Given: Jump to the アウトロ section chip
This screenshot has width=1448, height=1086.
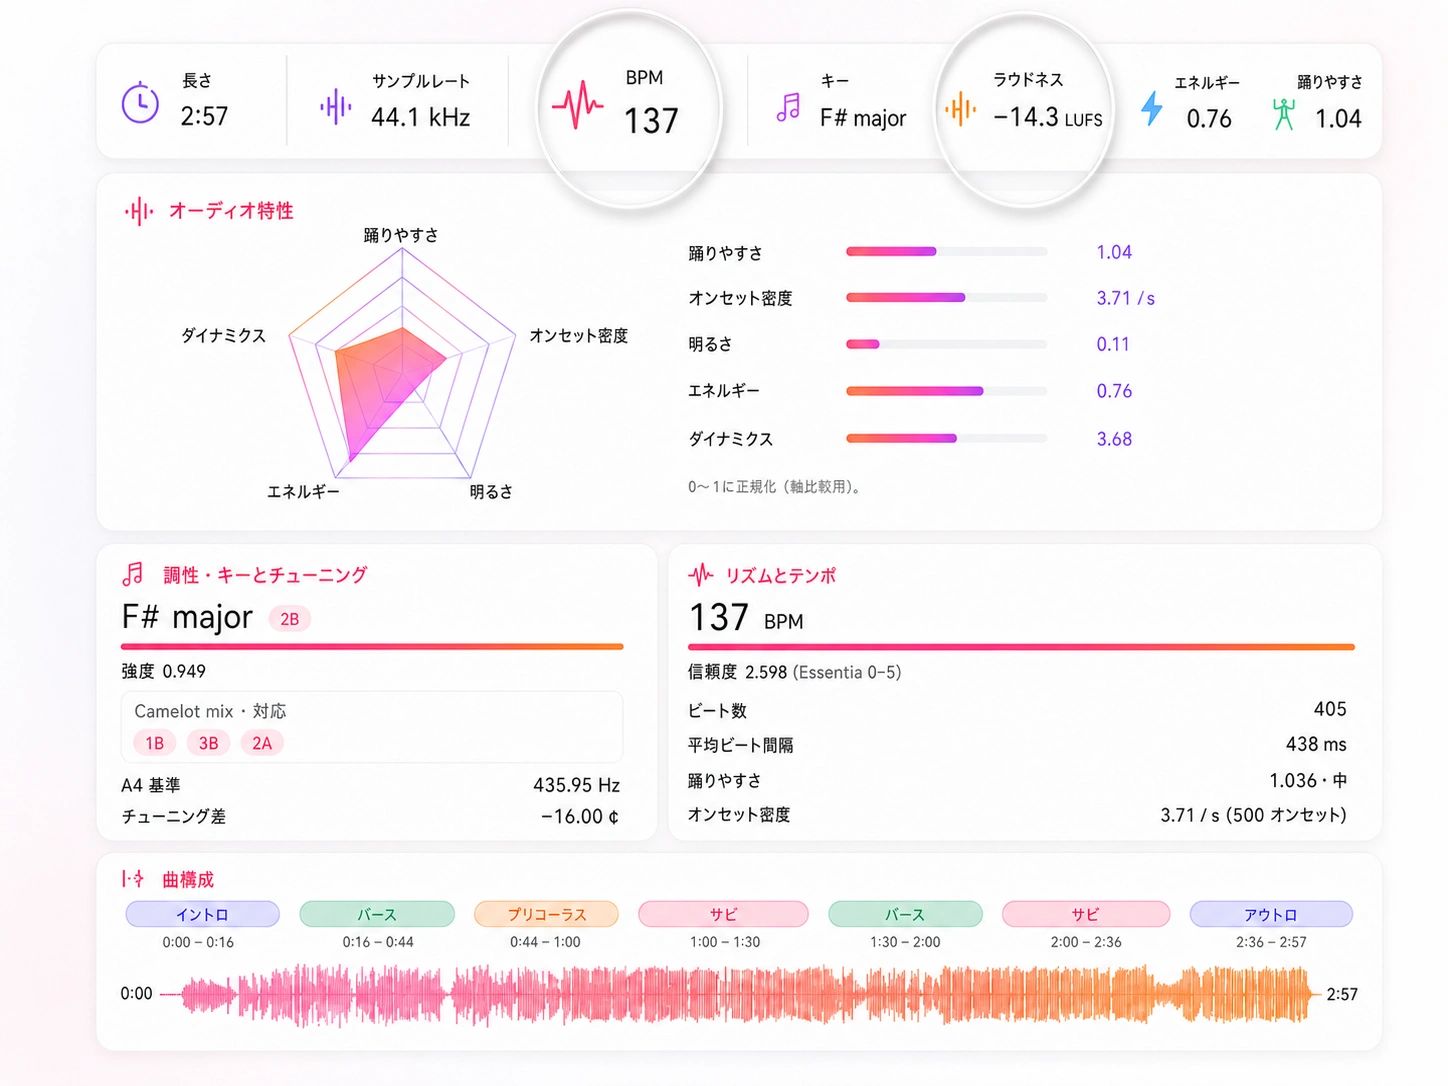Looking at the screenshot, I should coord(1271,914).
